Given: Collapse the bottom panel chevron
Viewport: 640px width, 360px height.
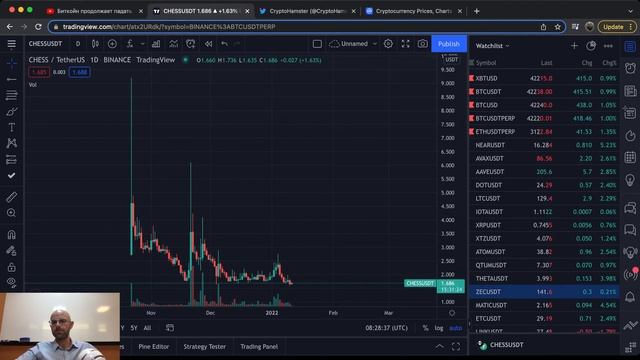Looking at the screenshot, I should pyautogui.click(x=439, y=347).
